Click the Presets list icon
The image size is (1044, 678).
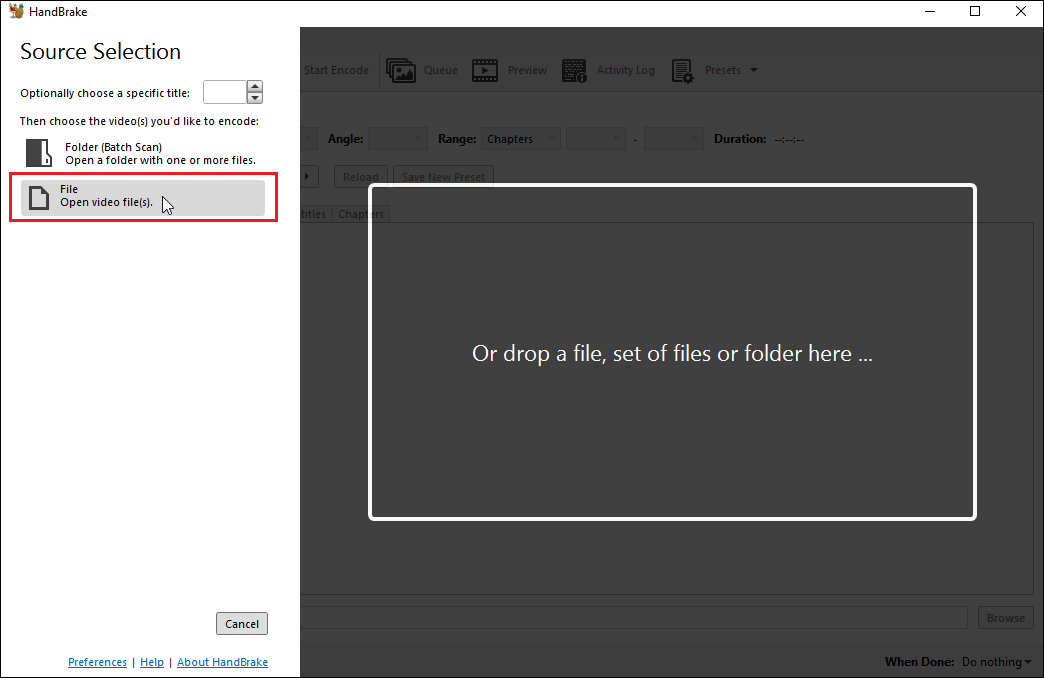pyautogui.click(x=682, y=70)
